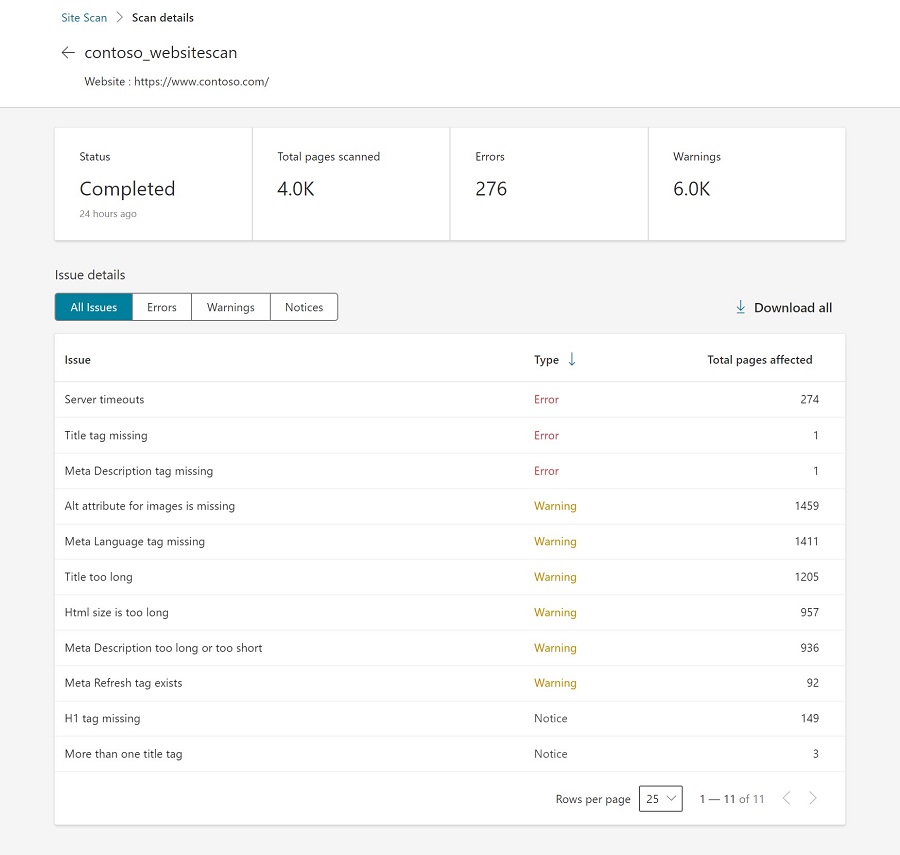900x855 pixels.
Task: Sort by Total pages affected column
Action: (759, 360)
